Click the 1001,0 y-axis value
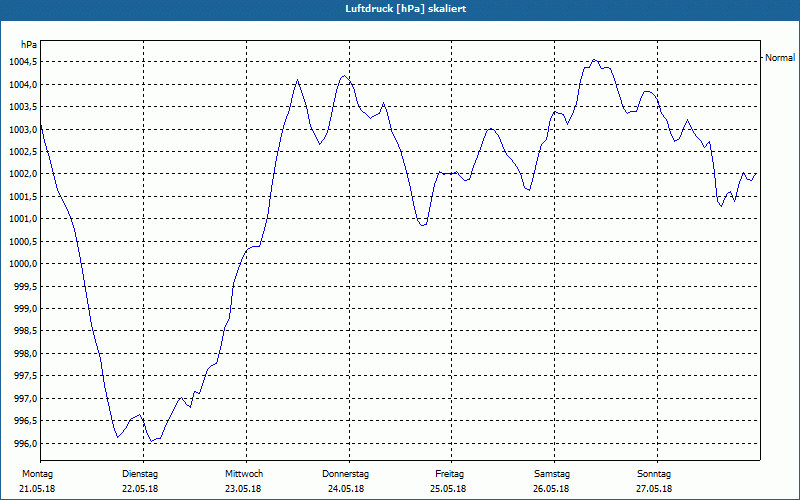Screen dimensions: 800x500 [x=23, y=219]
